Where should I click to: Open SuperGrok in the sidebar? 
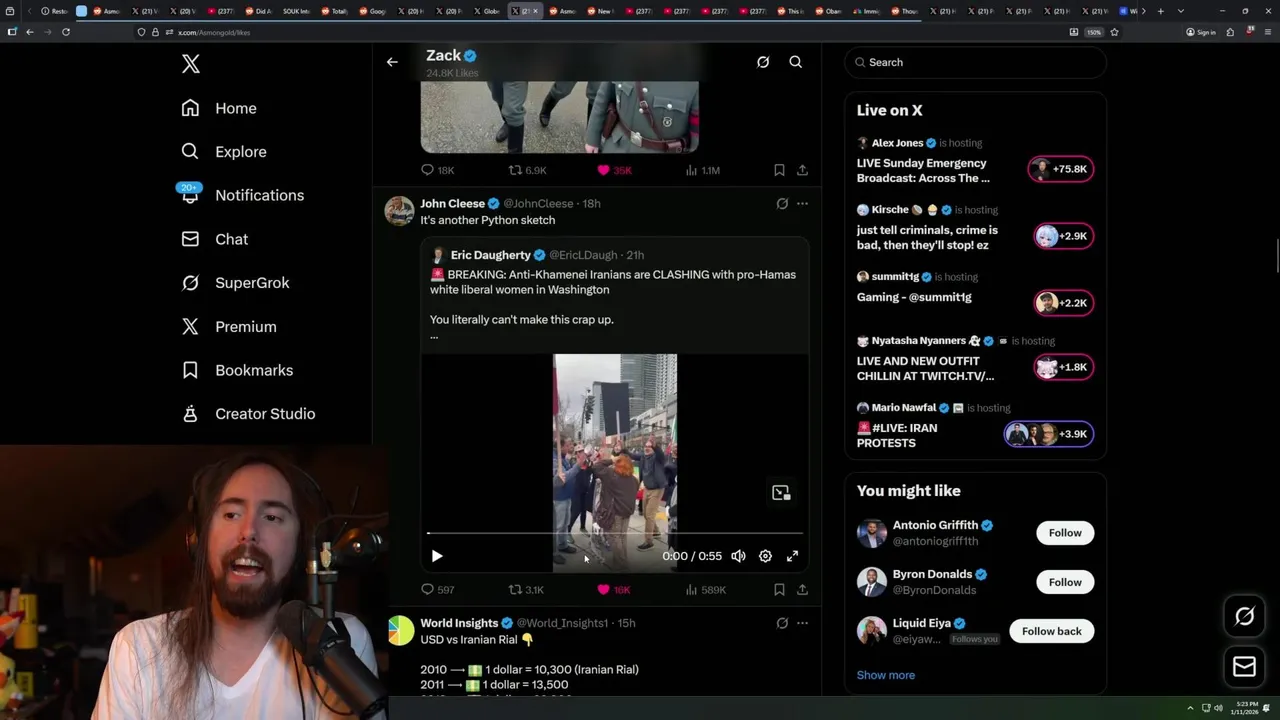click(x=235, y=283)
